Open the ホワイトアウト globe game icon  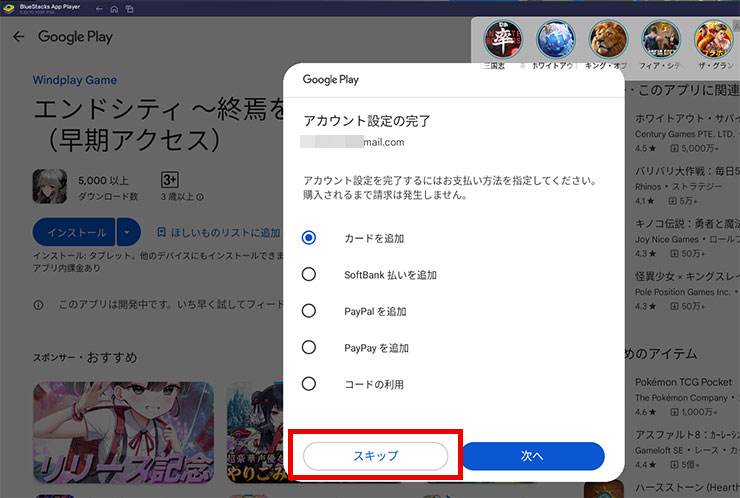[555, 40]
